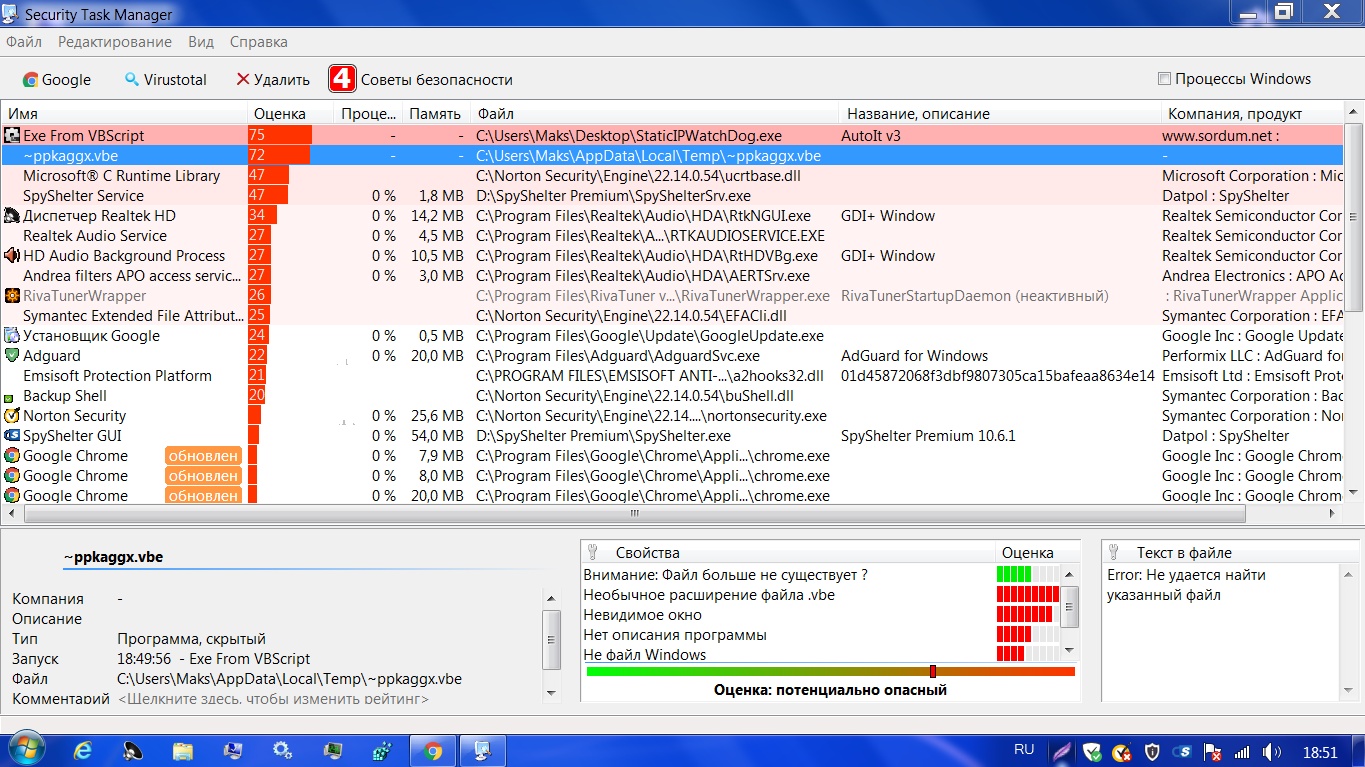Sort by Компания, продукт column header
The height and width of the screenshot is (767, 1365).
coord(1253,113)
